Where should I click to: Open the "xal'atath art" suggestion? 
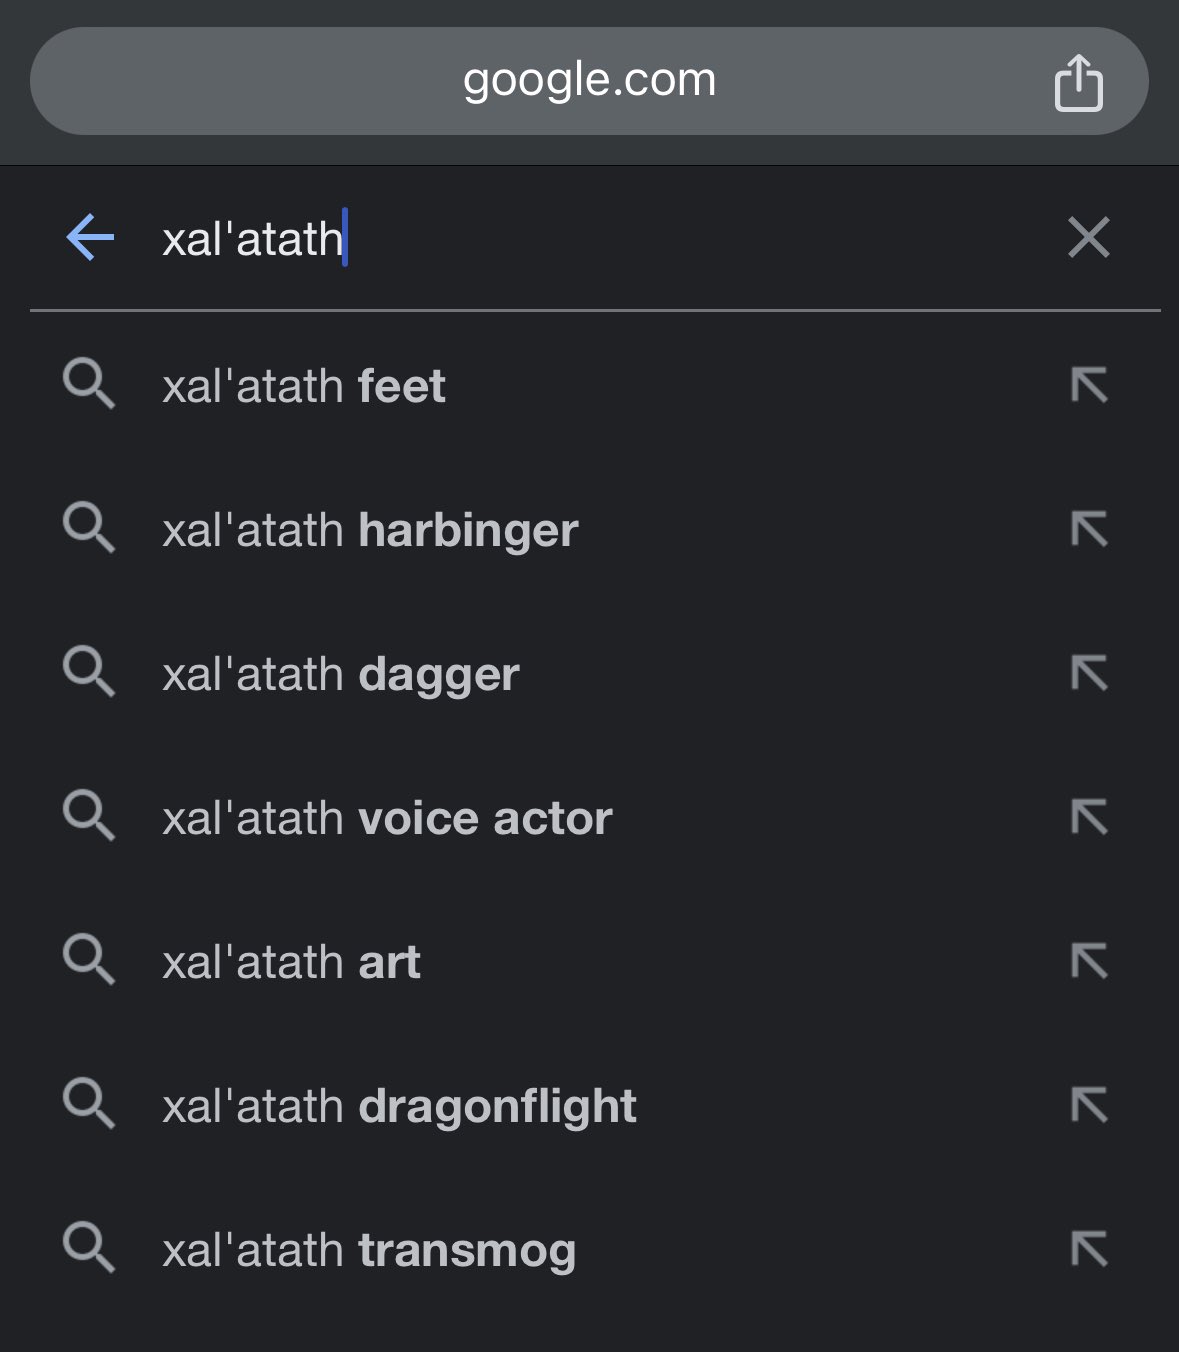(x=291, y=963)
